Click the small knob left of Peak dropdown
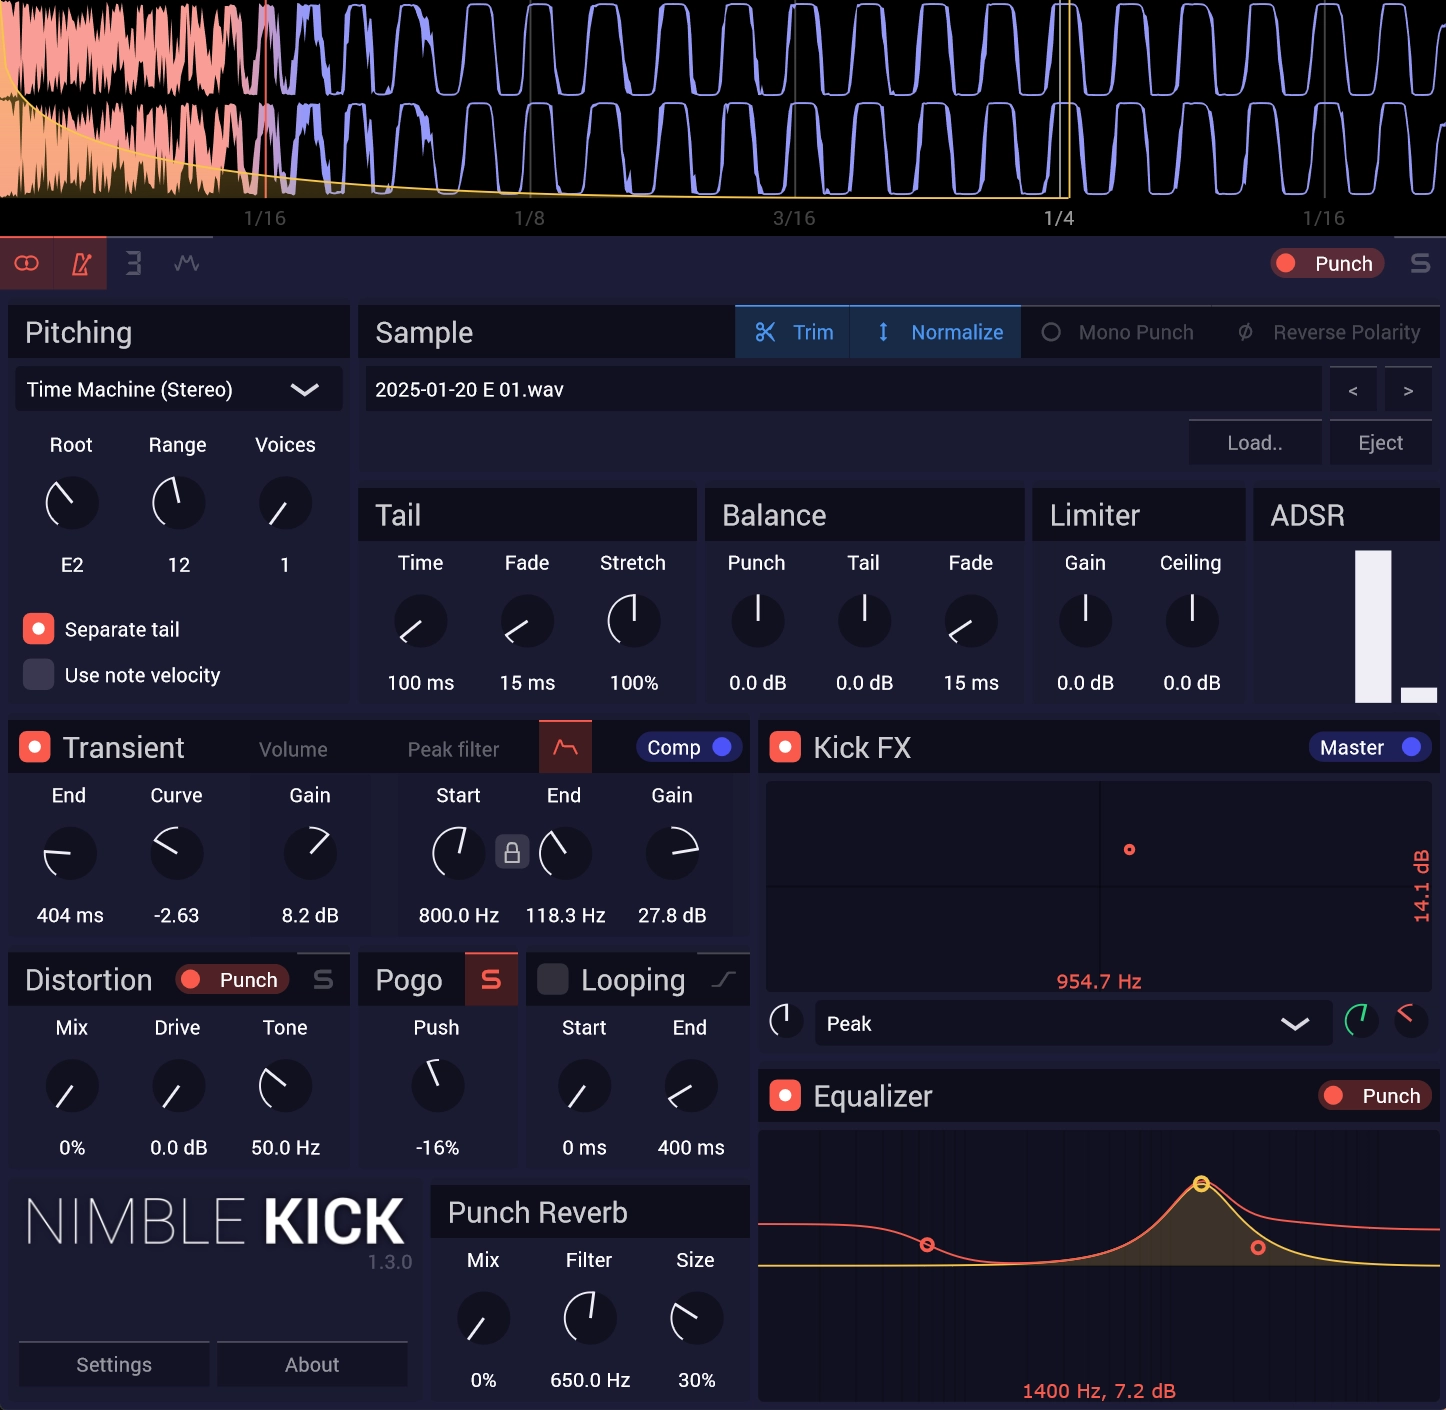Screen dimensions: 1446x1410 pos(785,1020)
